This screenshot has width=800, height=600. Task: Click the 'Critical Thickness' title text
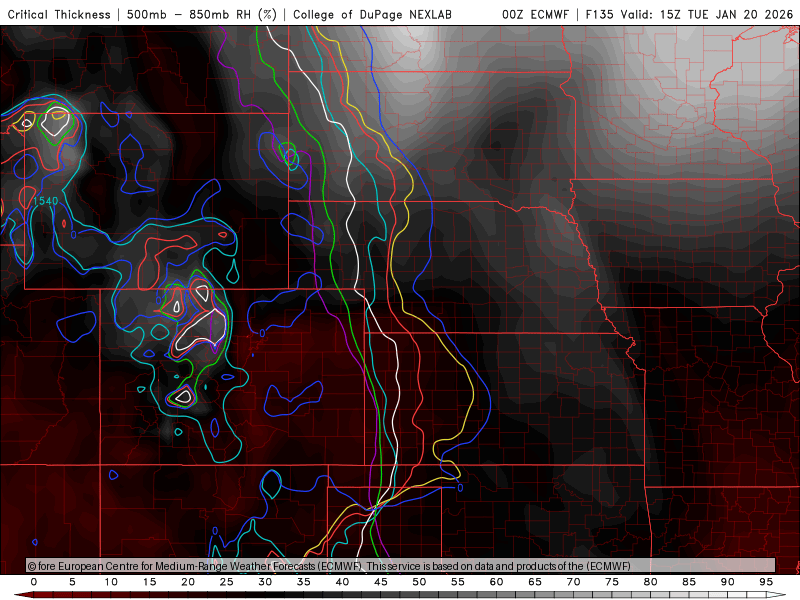tap(59, 14)
